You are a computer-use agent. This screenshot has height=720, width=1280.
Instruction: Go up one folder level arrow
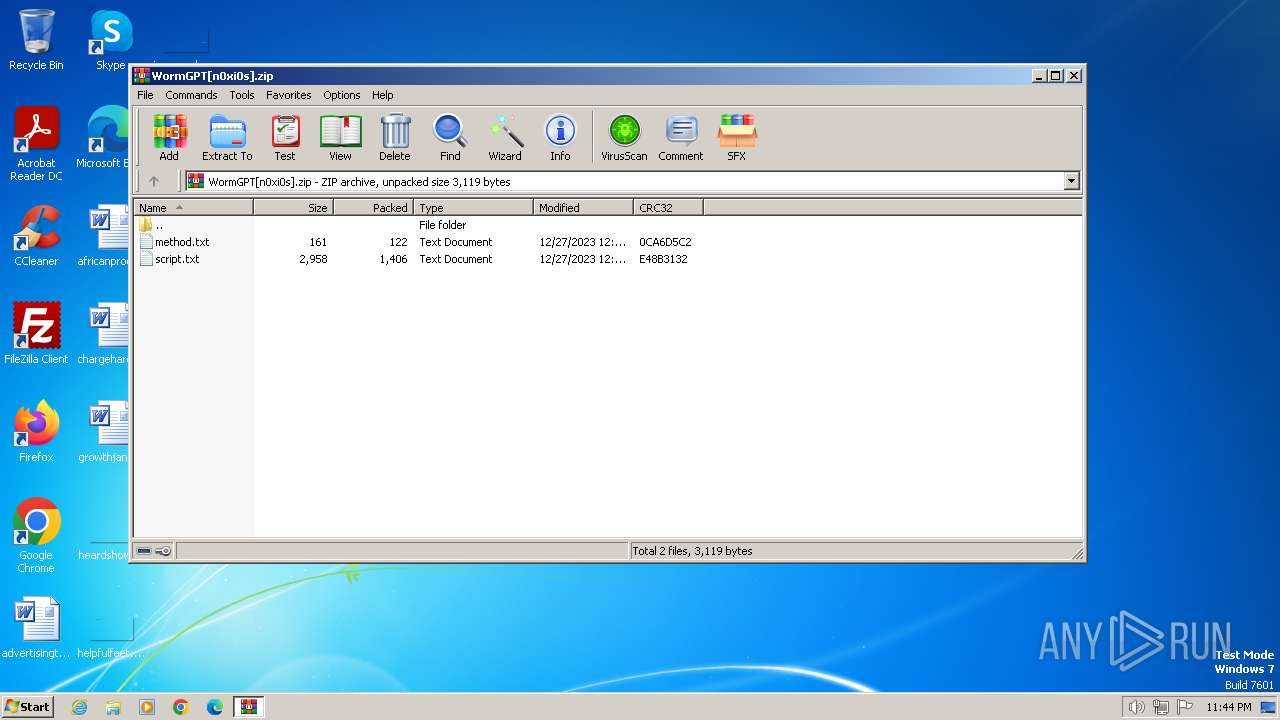click(153, 181)
